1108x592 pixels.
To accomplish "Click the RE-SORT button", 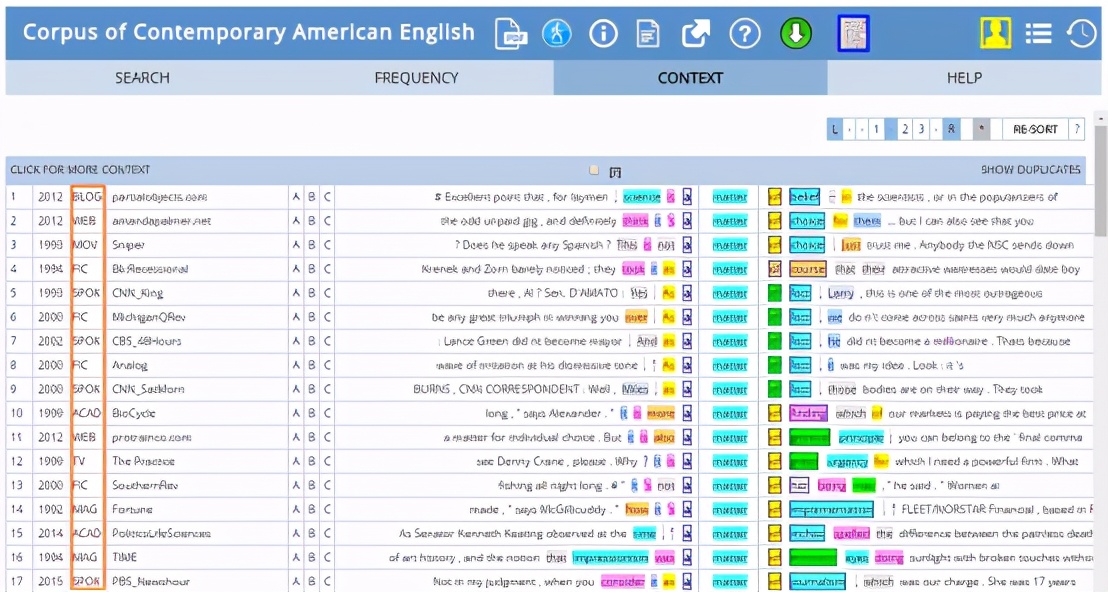I will [x=1035, y=129].
